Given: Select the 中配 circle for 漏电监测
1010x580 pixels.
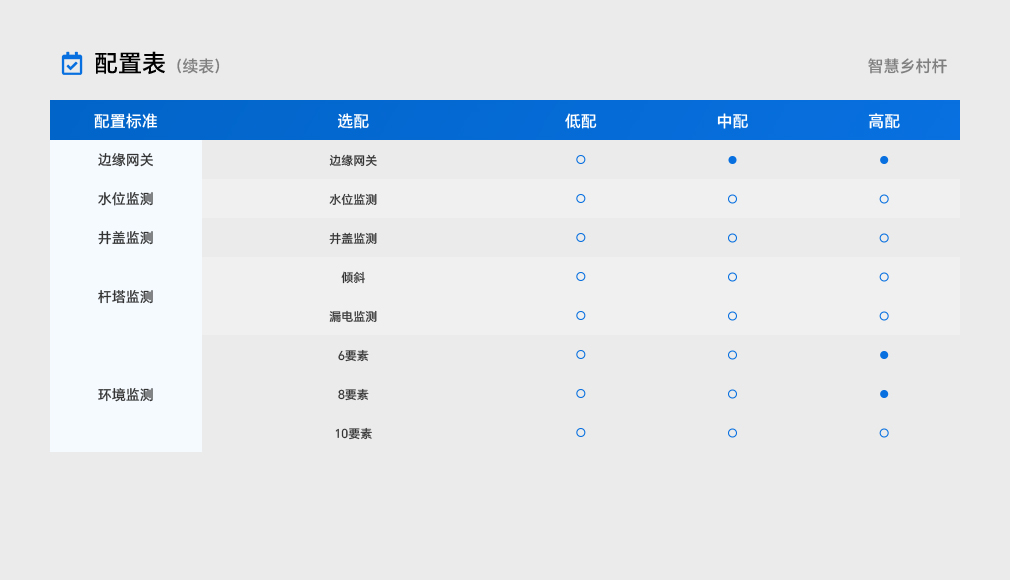Looking at the screenshot, I should pyautogui.click(x=732, y=316).
